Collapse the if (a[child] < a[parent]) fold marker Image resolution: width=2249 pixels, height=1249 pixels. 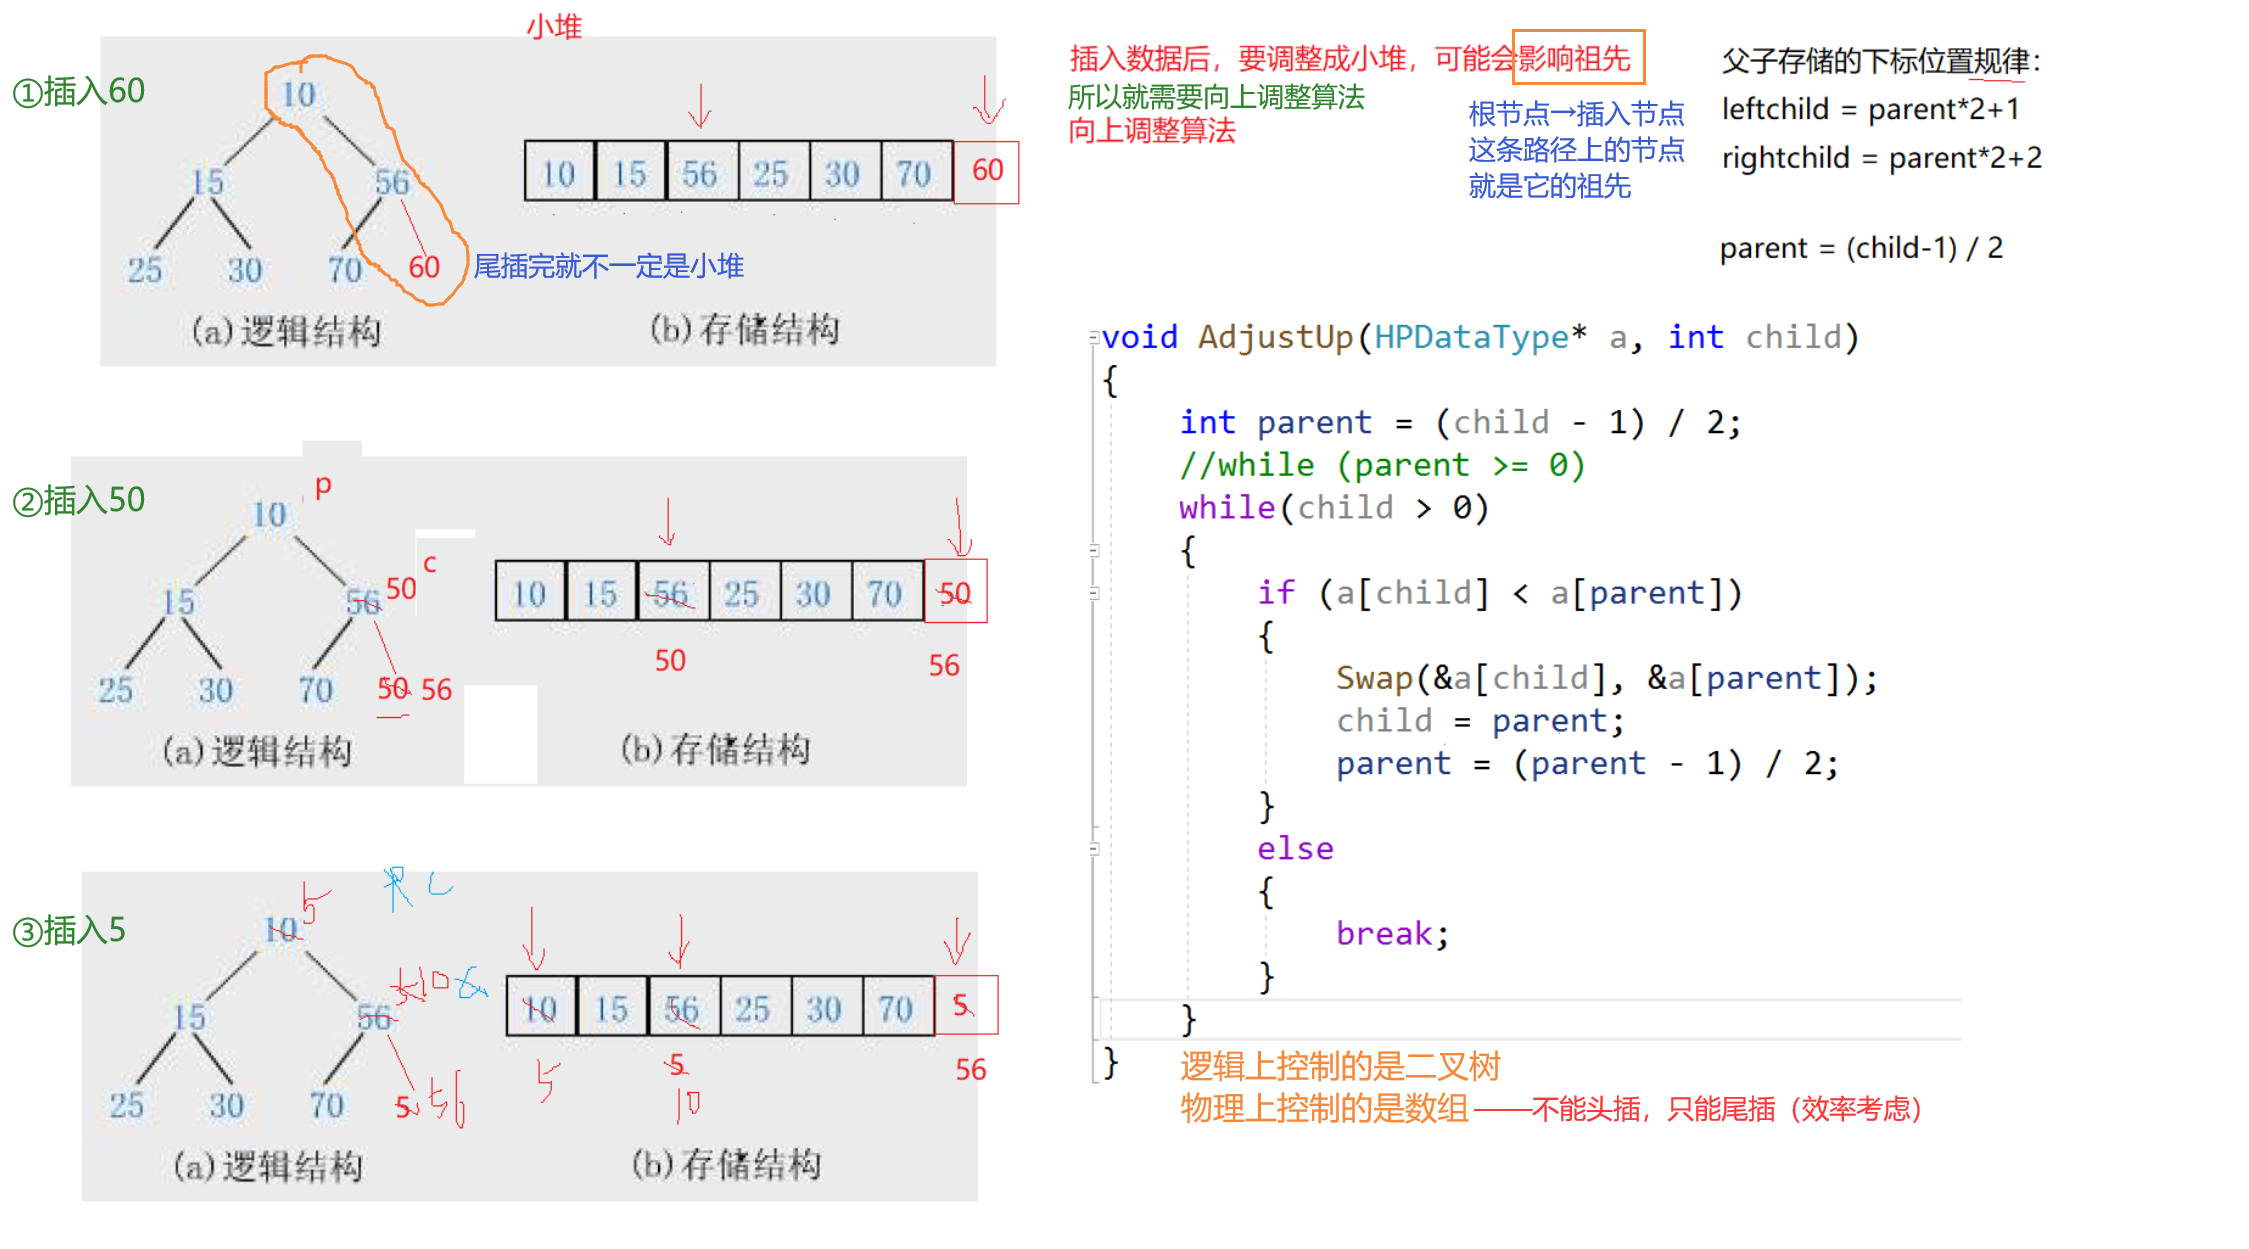[x=1093, y=593]
